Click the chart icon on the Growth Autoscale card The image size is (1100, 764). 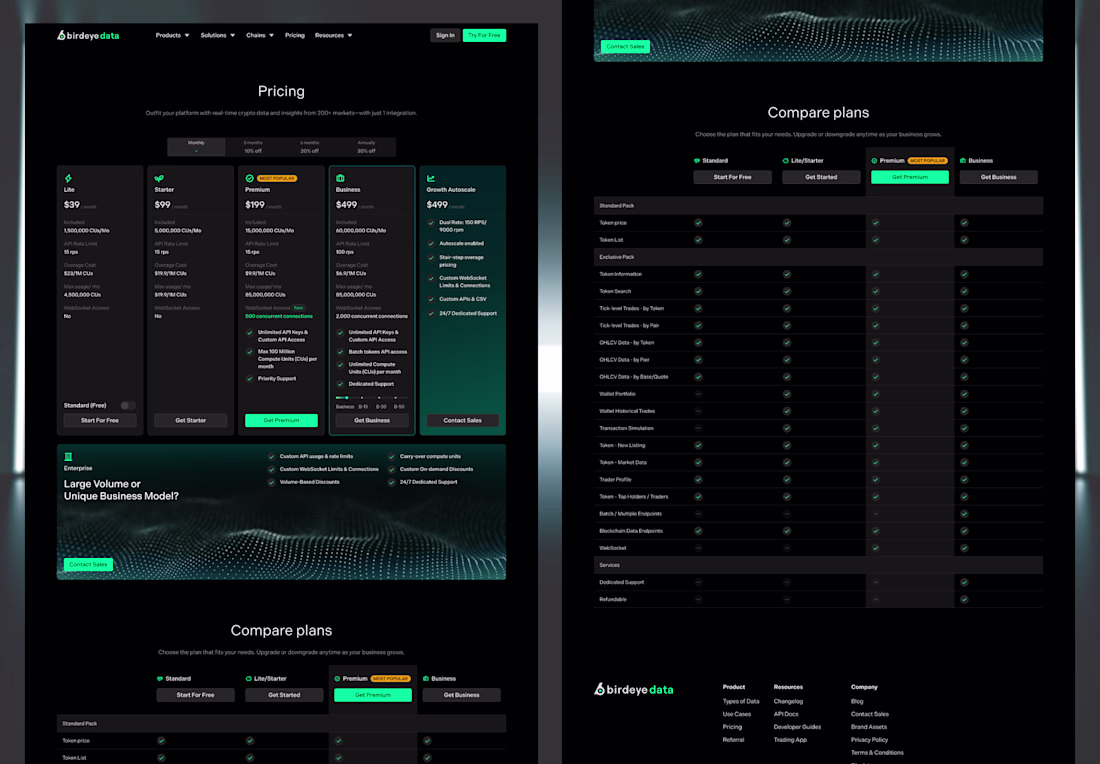(431, 178)
